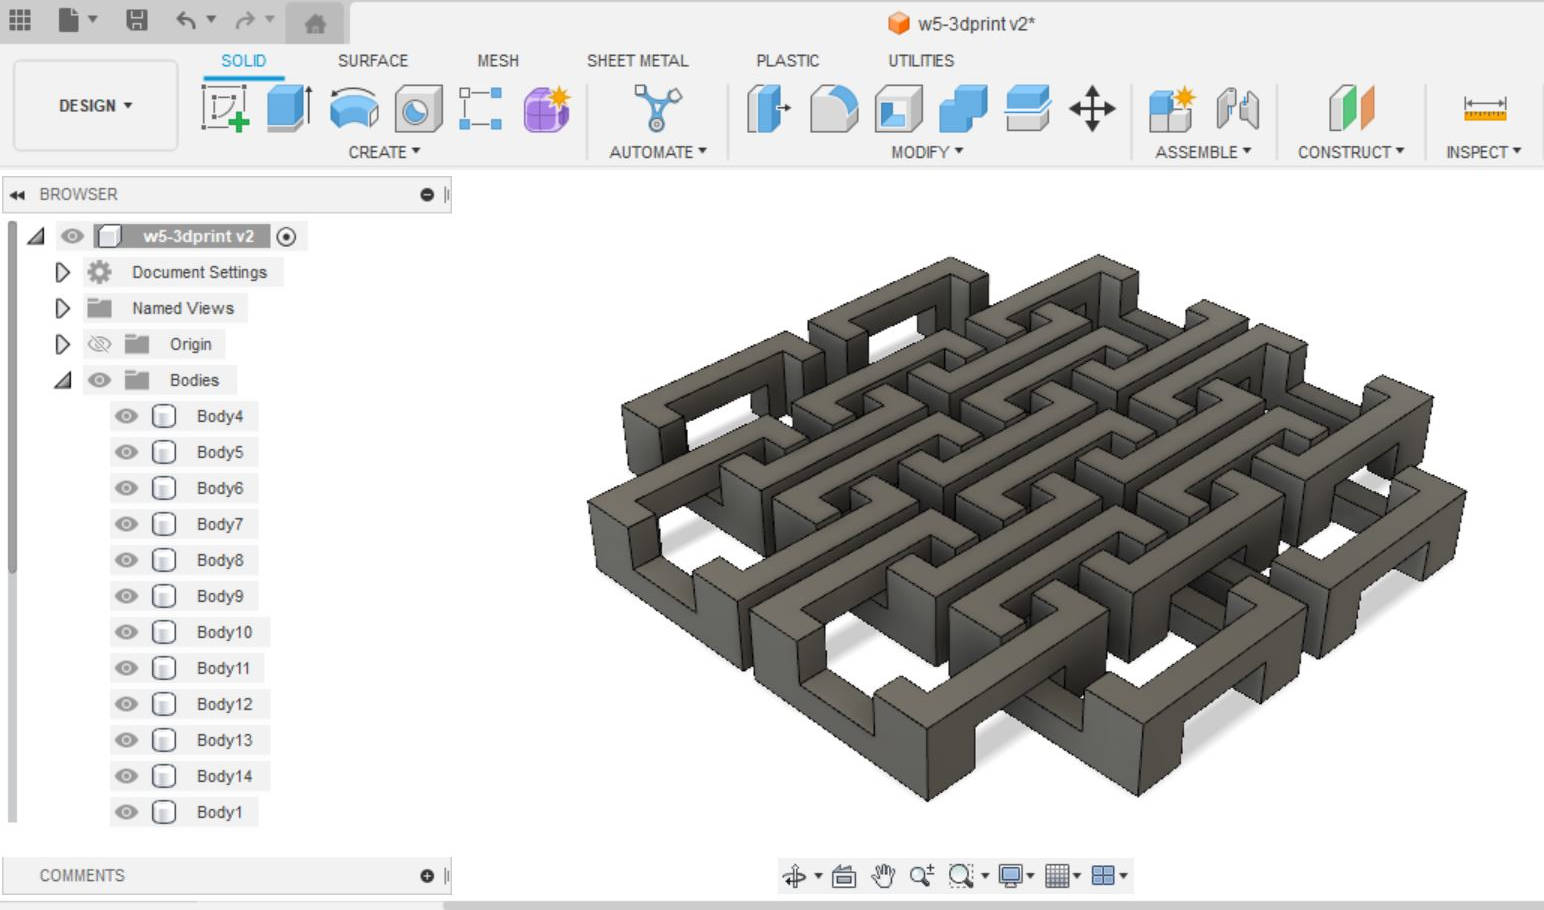Image resolution: width=1544 pixels, height=910 pixels.
Task: Open the CONSTRUCT dropdown menu
Action: click(1351, 152)
